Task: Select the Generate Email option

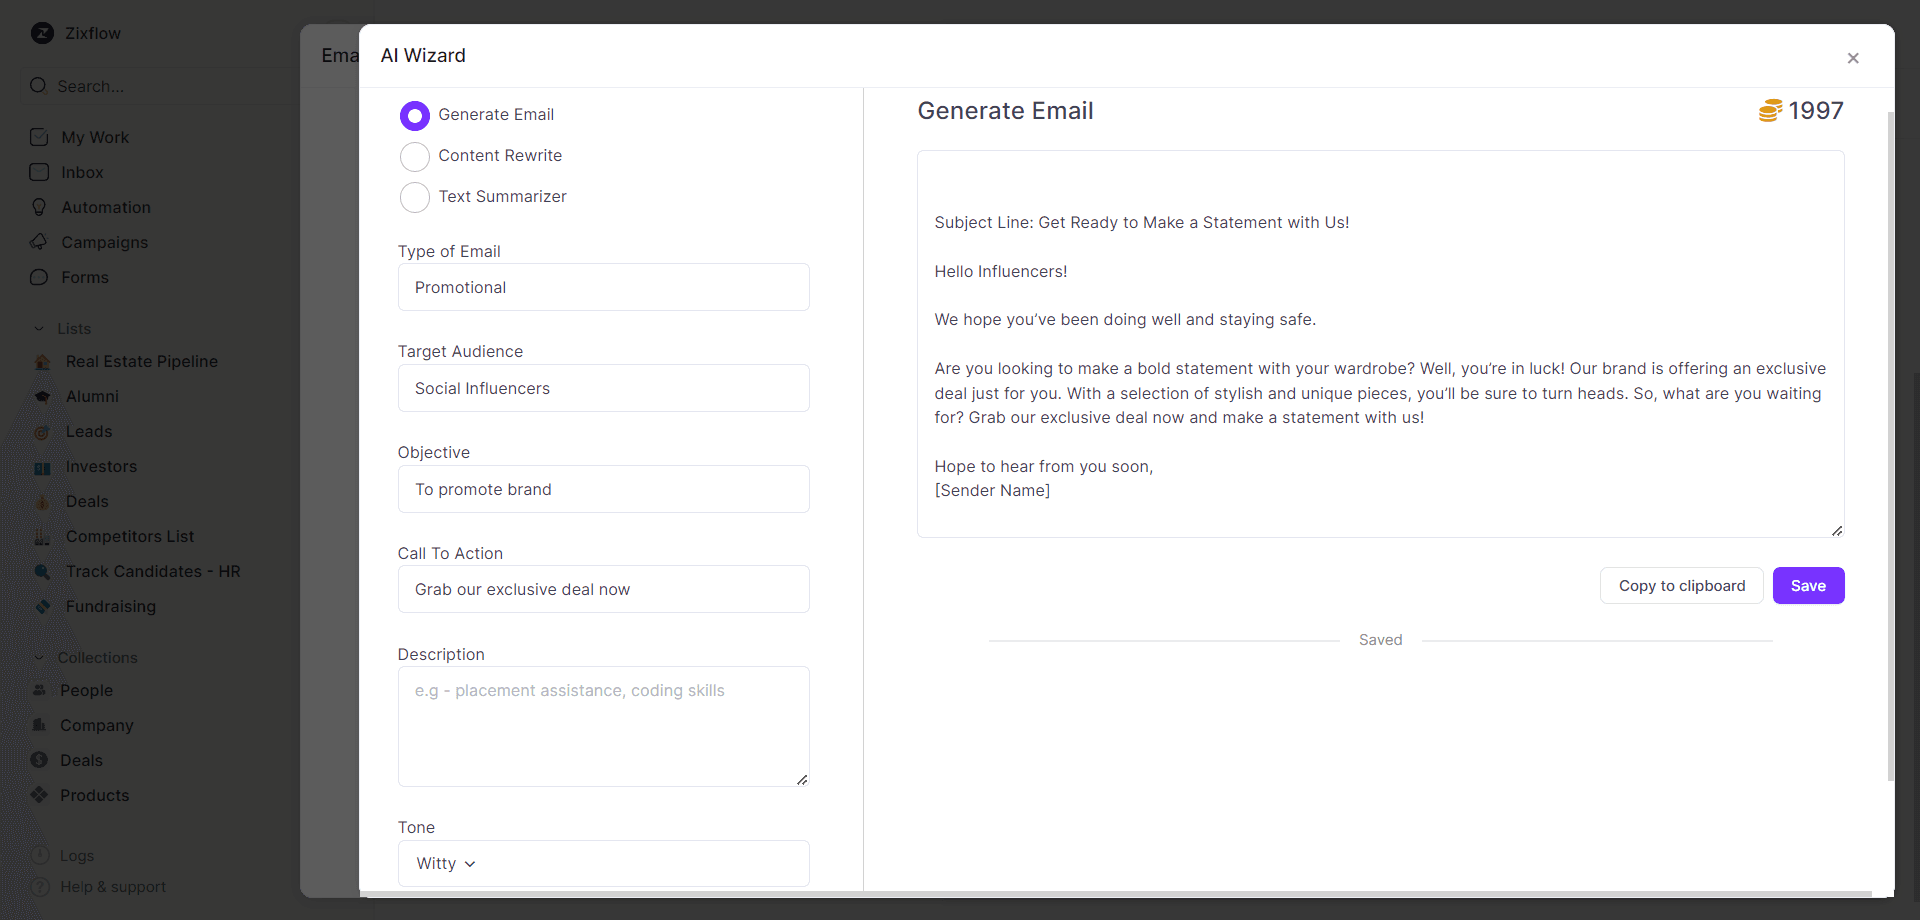Action: pos(413,115)
